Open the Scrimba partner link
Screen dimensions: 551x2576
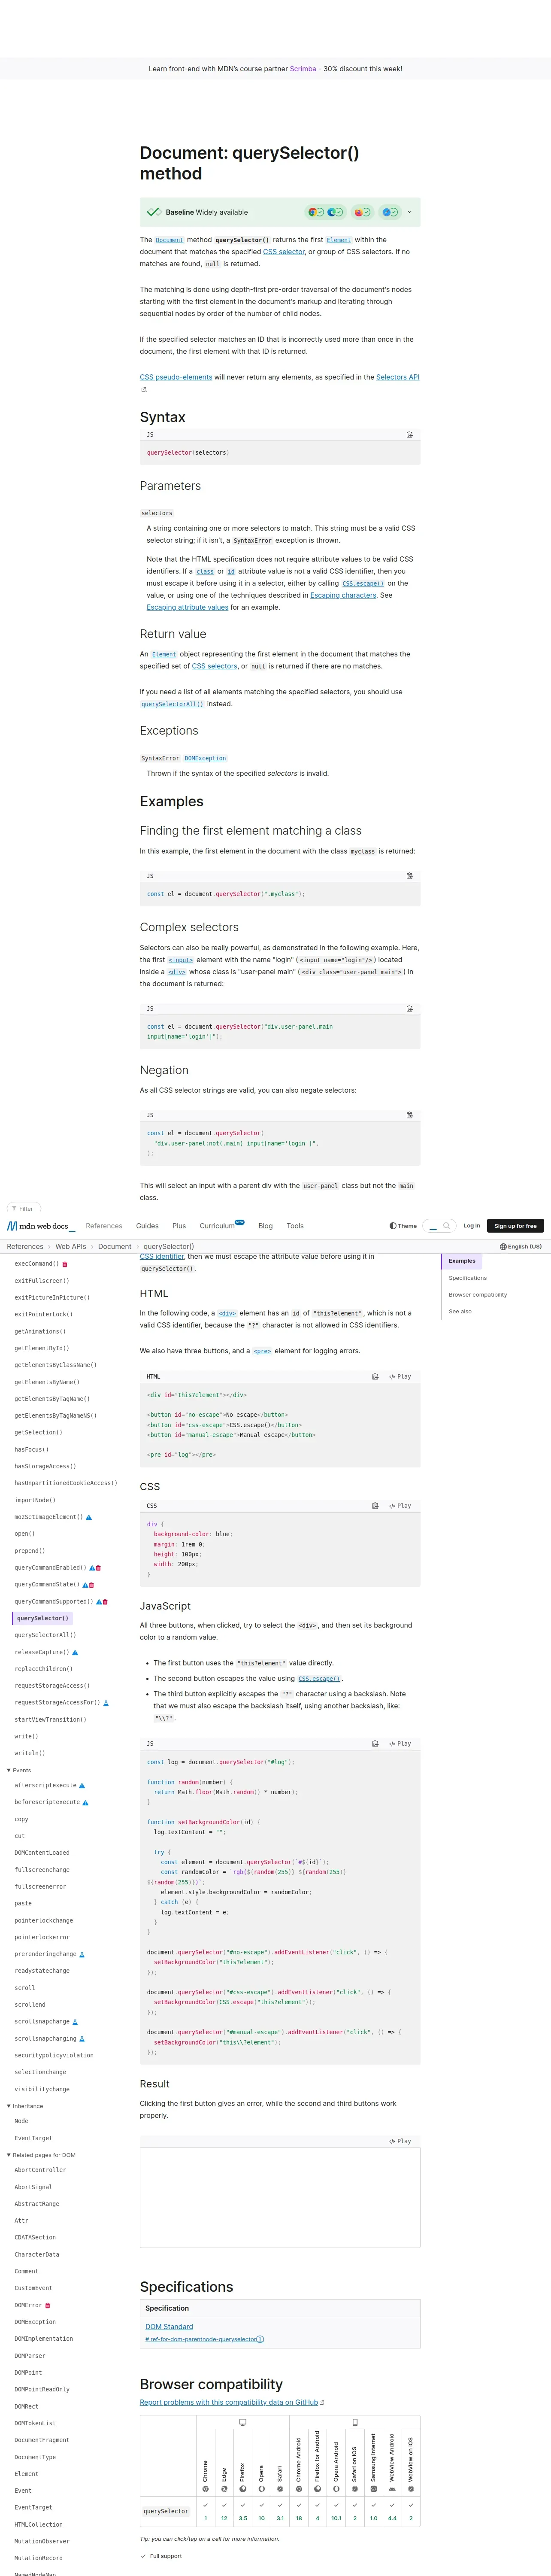point(303,69)
